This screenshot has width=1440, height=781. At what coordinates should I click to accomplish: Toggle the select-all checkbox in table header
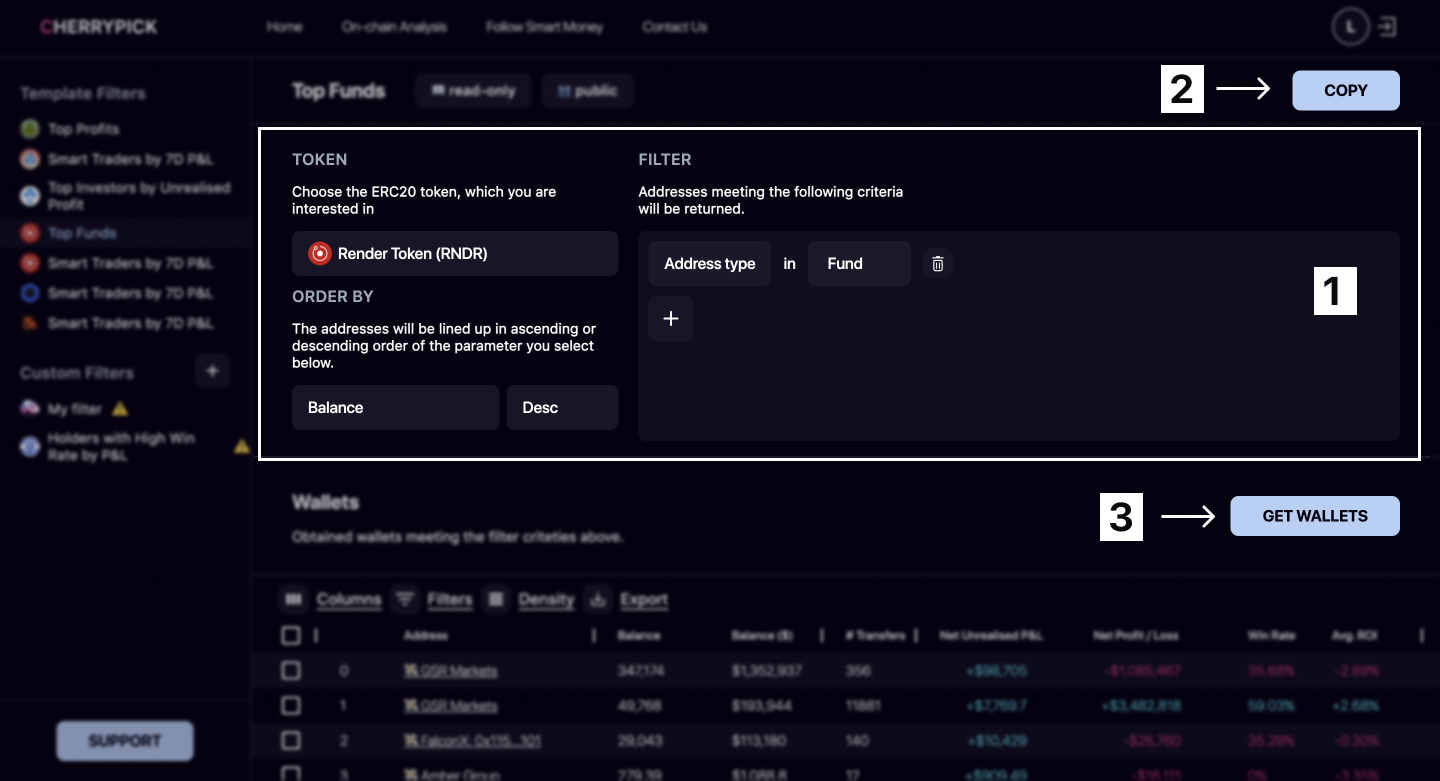point(291,635)
